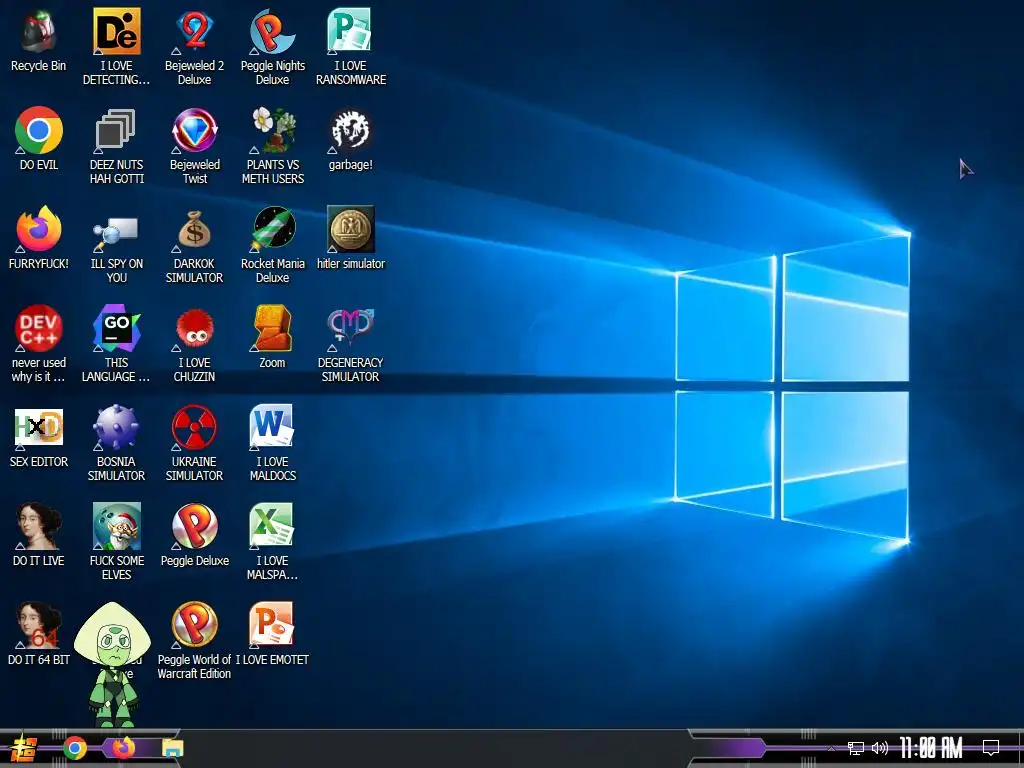Open the network status tray icon

click(856, 748)
